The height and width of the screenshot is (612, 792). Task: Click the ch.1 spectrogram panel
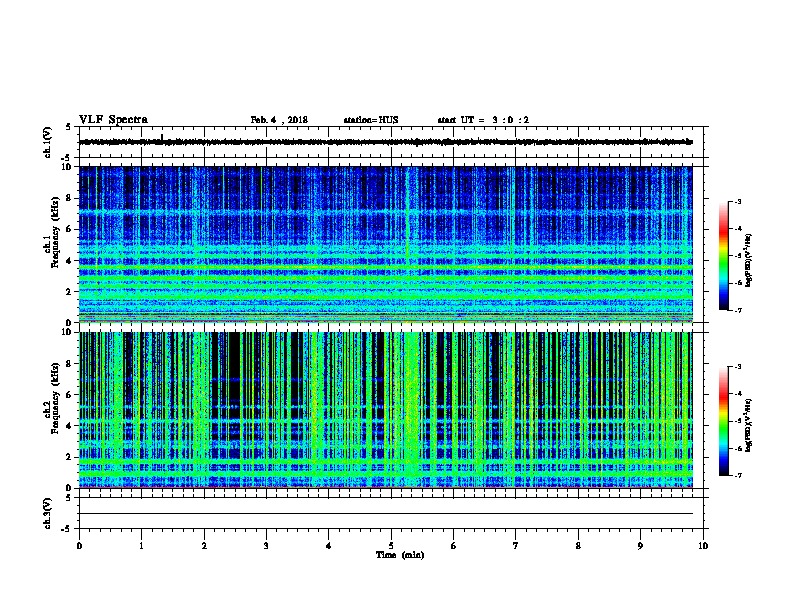click(386, 244)
